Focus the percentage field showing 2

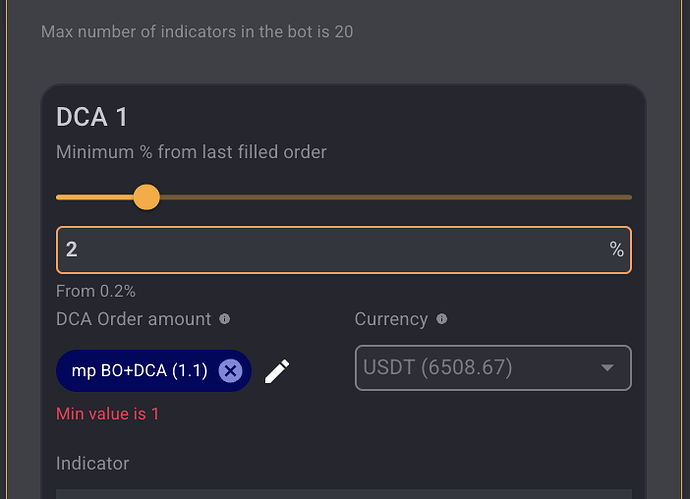pos(344,250)
